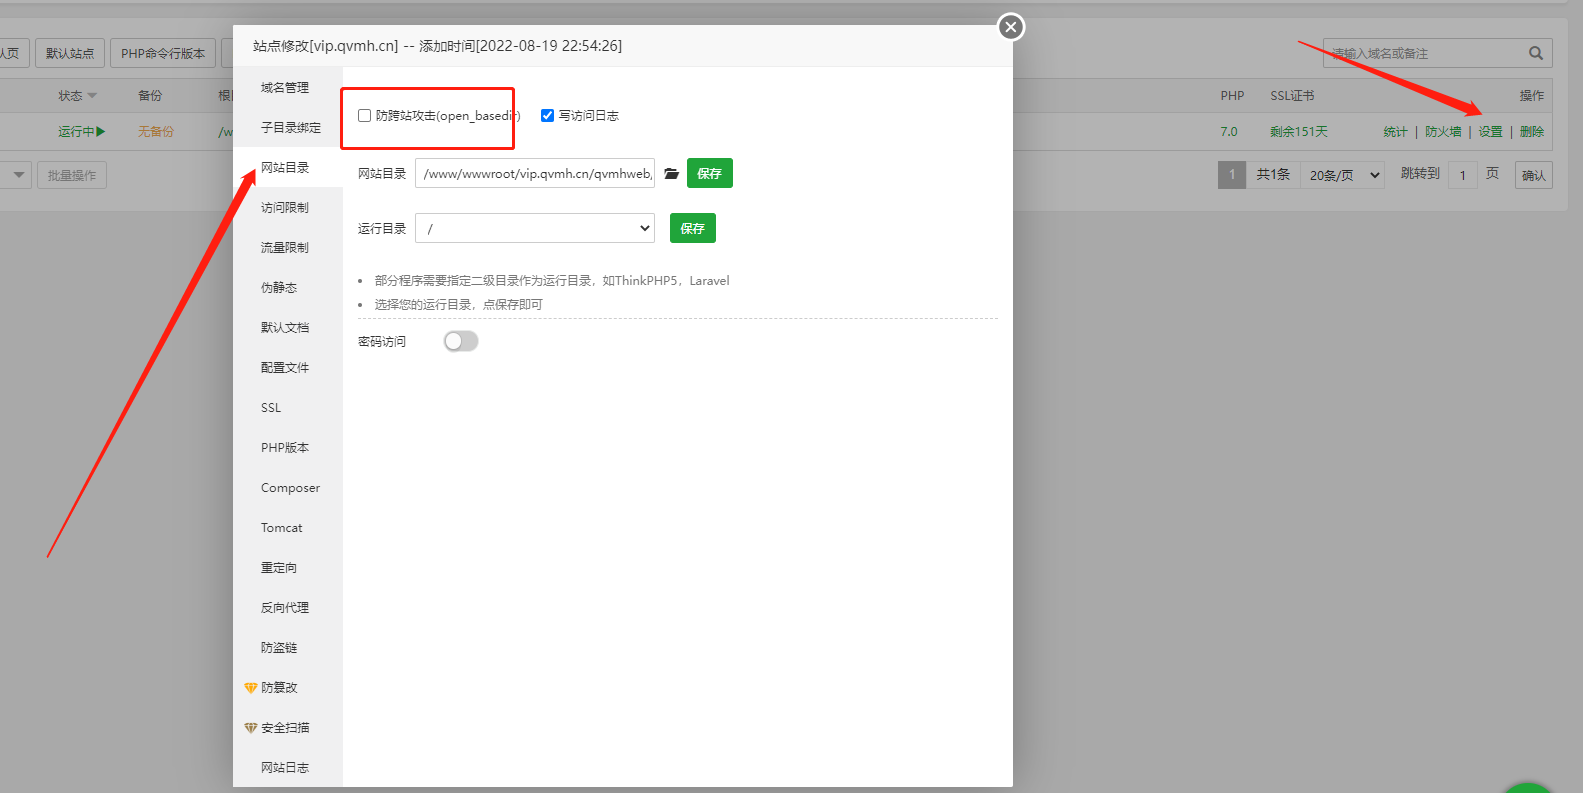Image resolution: width=1583 pixels, height=793 pixels.
Task: Click the 操作 column header
Action: [1531, 96]
